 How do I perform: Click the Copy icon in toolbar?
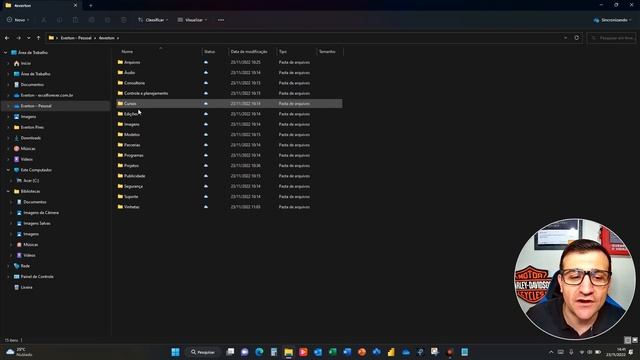(60, 20)
